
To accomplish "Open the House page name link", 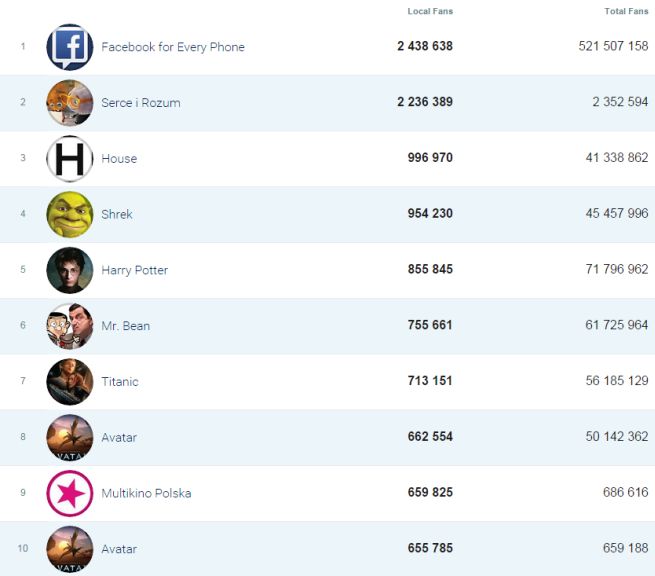I will [119, 159].
